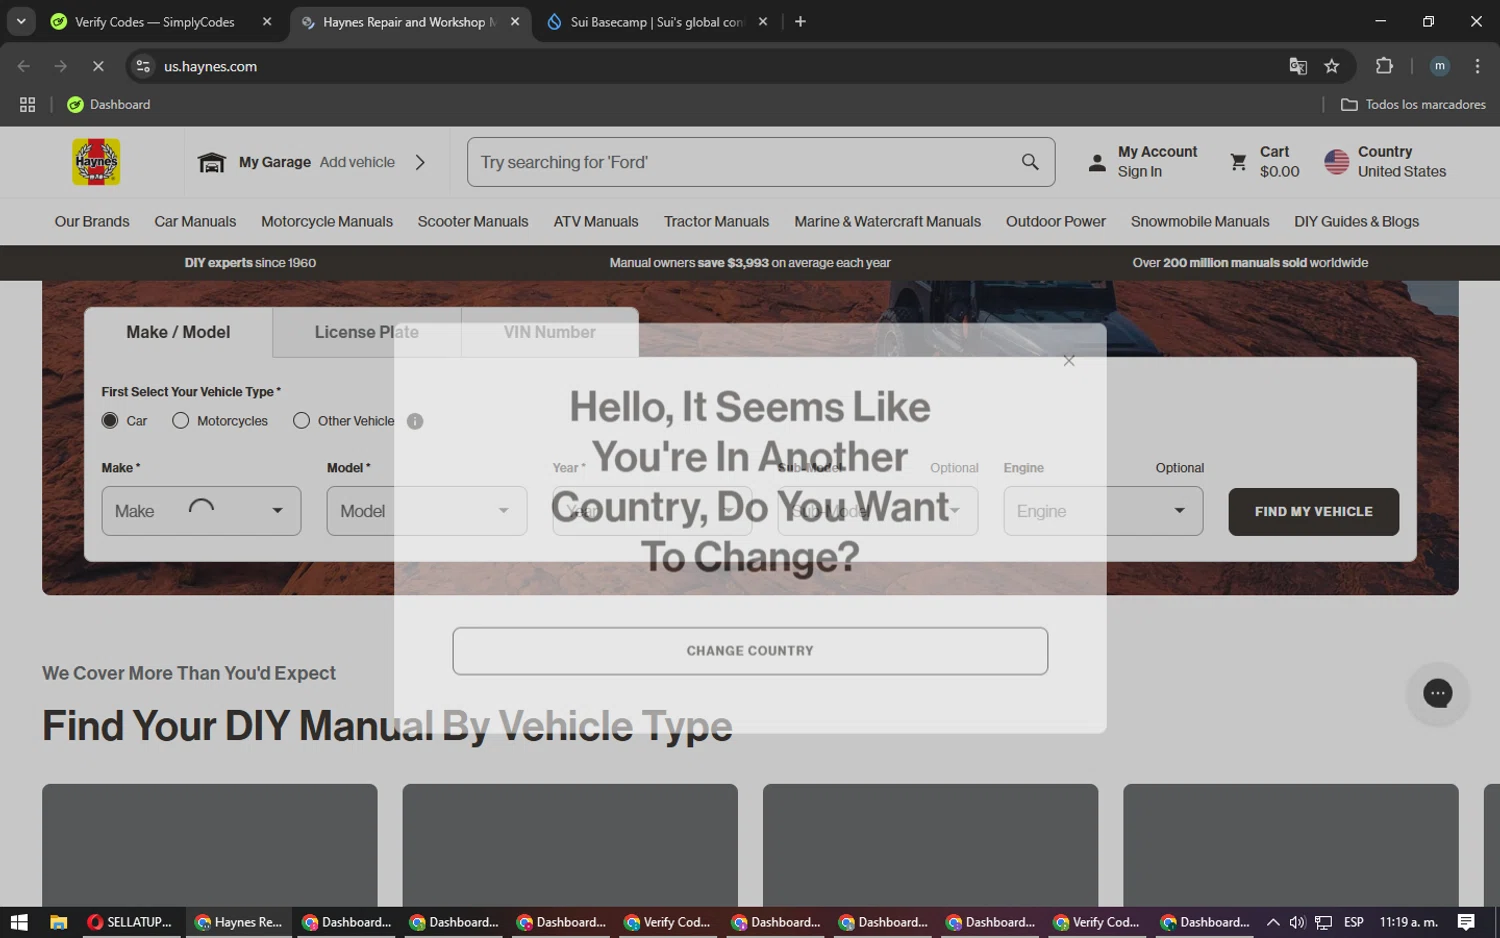The width and height of the screenshot is (1500, 938).
Task: Select the Car radio button
Action: click(x=110, y=421)
